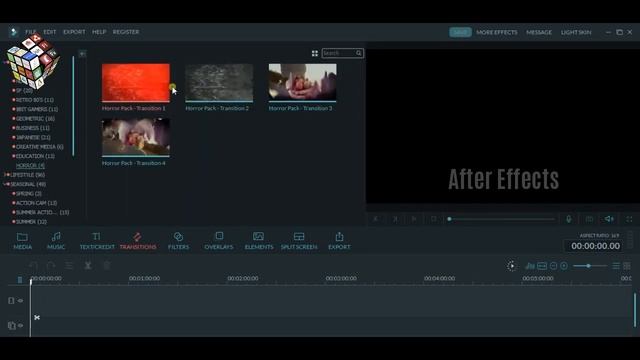Click the previous frame button under preview
The width and height of the screenshot is (640, 360).
point(376,219)
